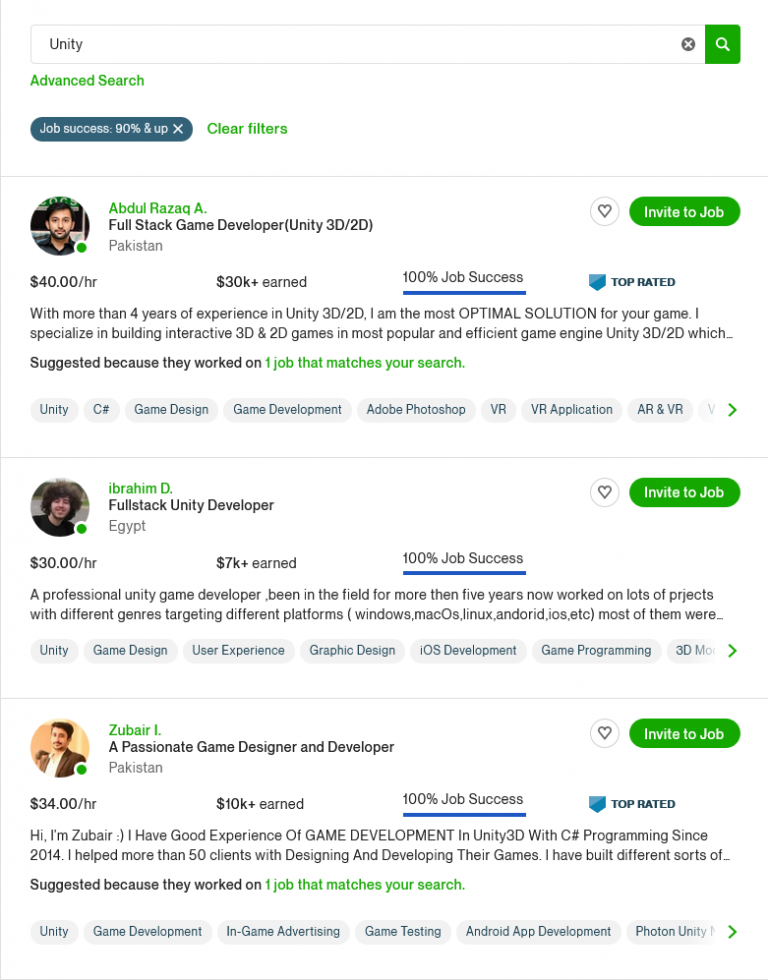
Task: Click Zubair I.'s Top Rated badge
Action: pyautogui.click(x=632, y=804)
